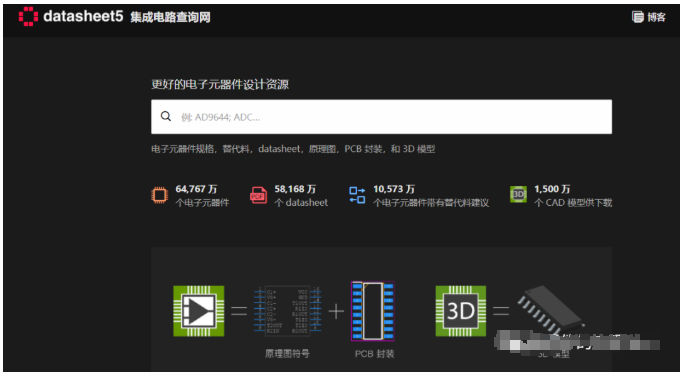
Task: Click the search magnifier icon
Action: pyautogui.click(x=166, y=116)
